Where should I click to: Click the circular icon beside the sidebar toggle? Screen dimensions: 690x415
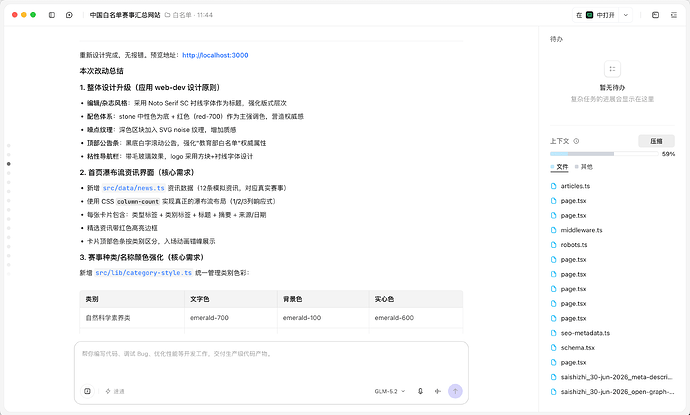pos(69,15)
